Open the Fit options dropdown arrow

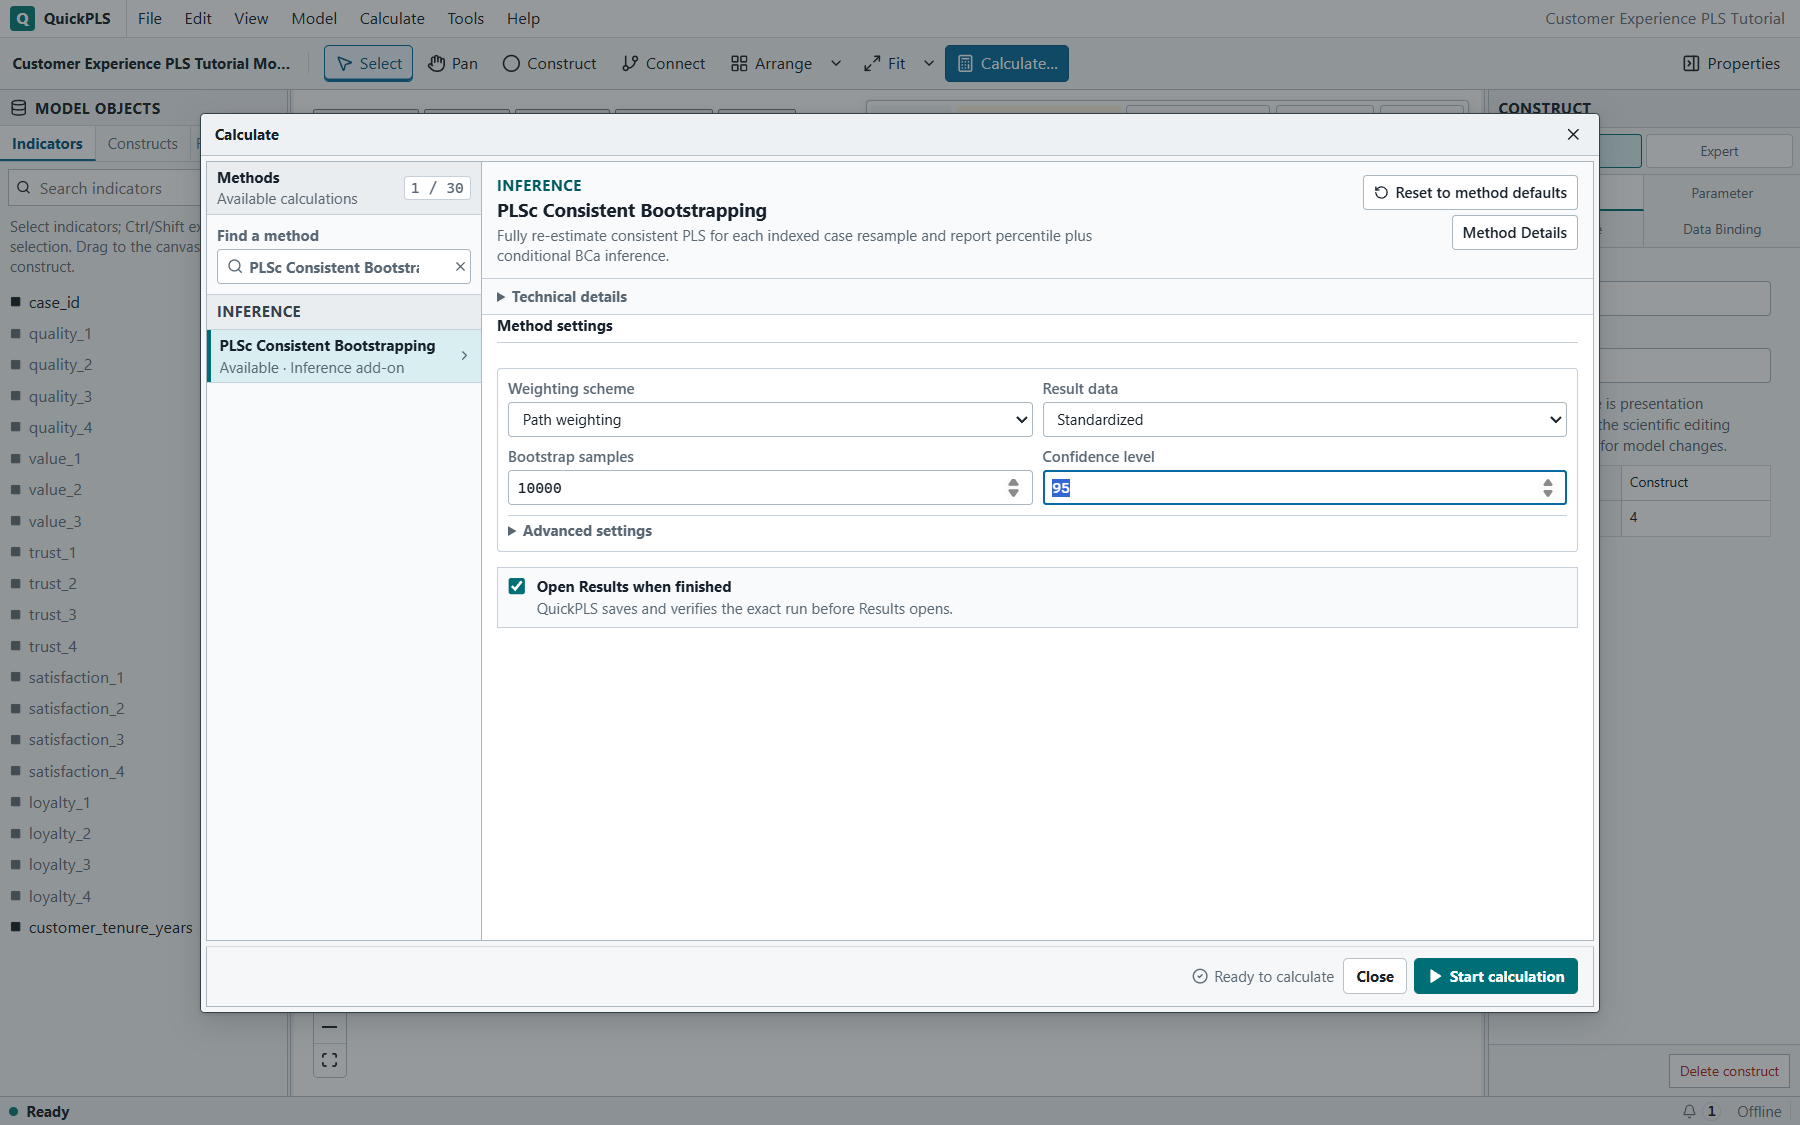(929, 63)
